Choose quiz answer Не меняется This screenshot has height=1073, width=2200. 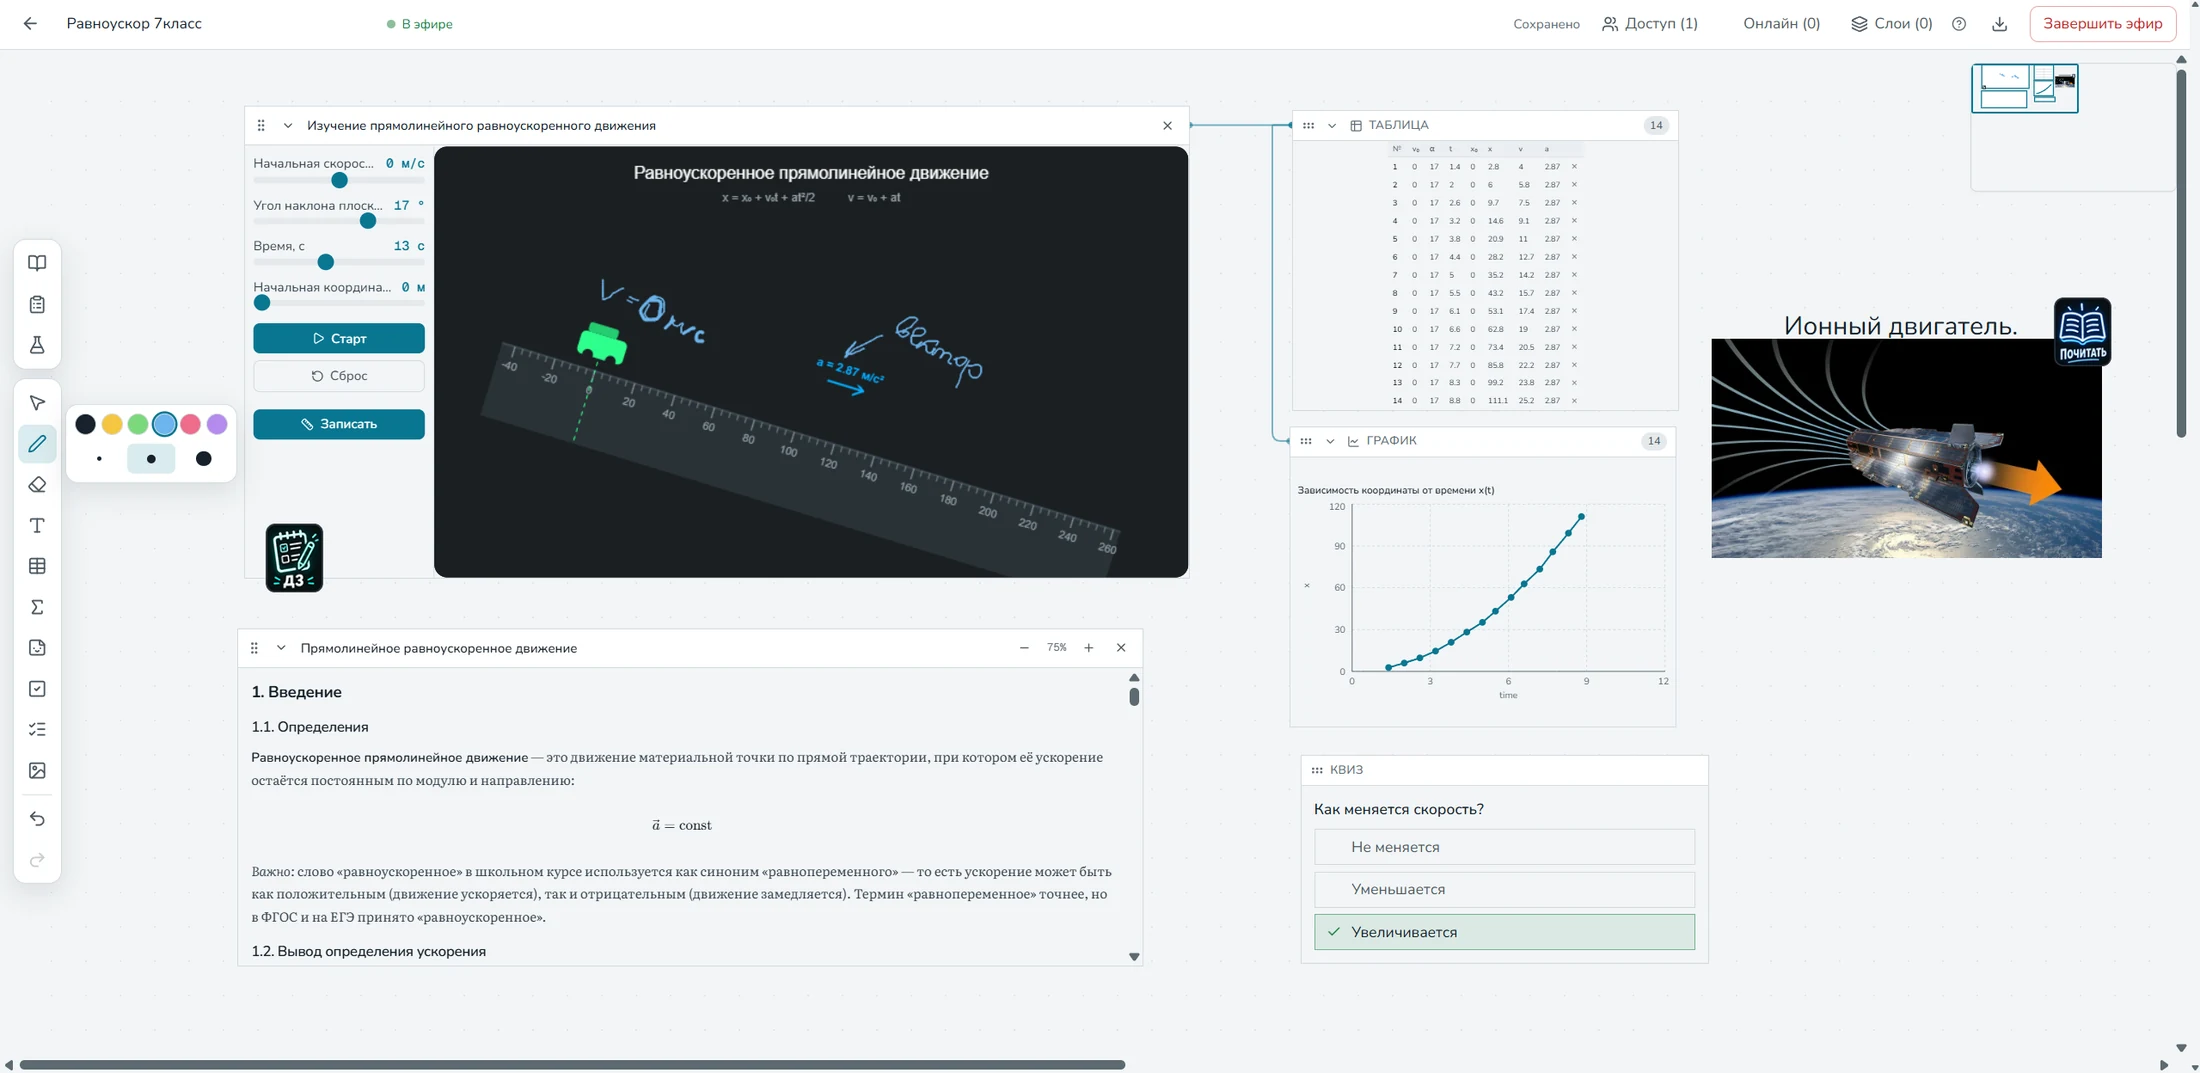(x=1504, y=847)
